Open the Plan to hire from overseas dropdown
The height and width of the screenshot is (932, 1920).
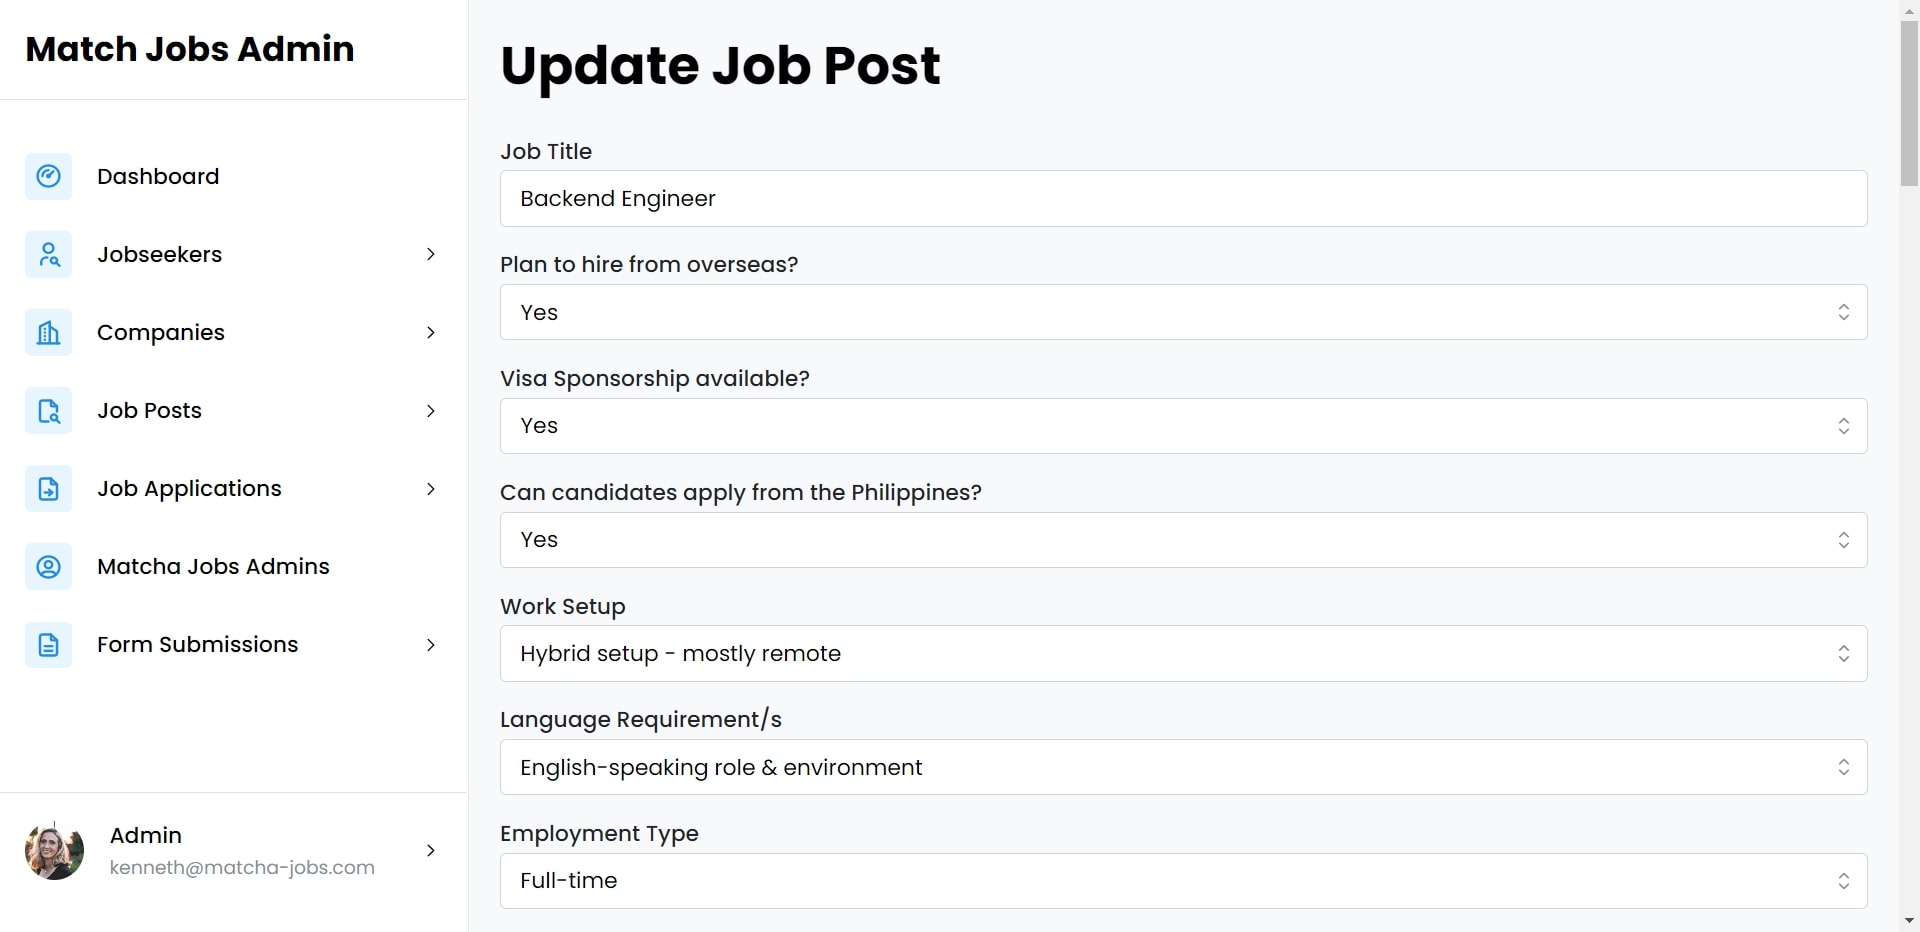coord(1183,312)
